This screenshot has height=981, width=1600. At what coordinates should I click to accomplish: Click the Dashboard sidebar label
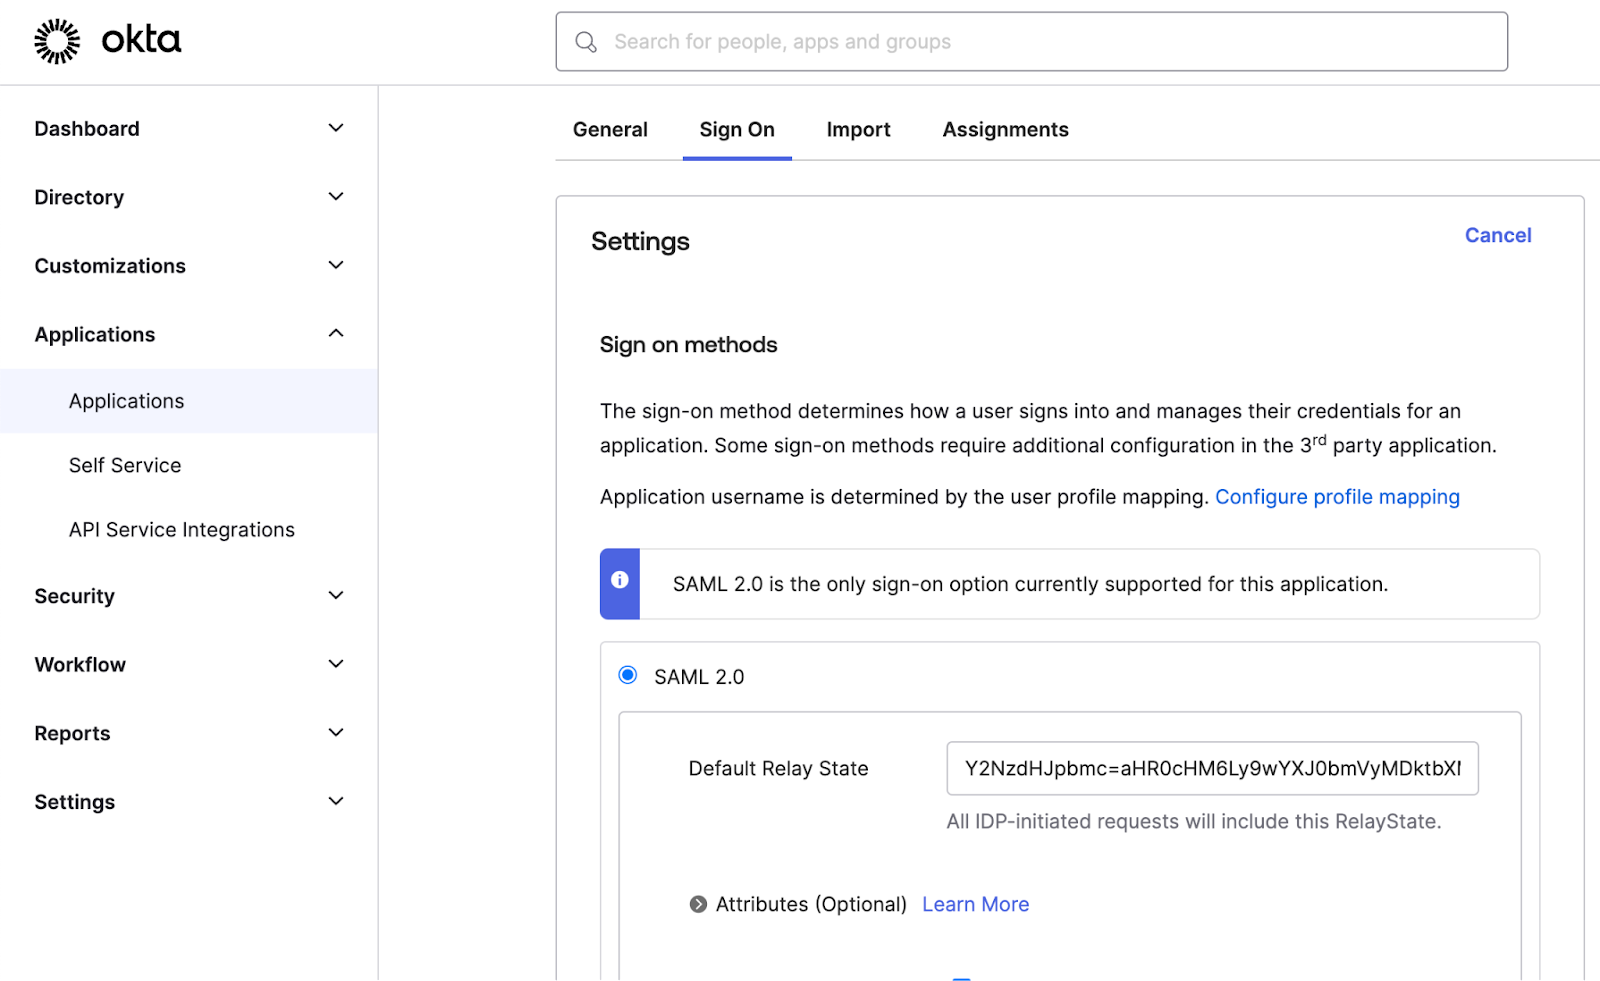pos(87,129)
